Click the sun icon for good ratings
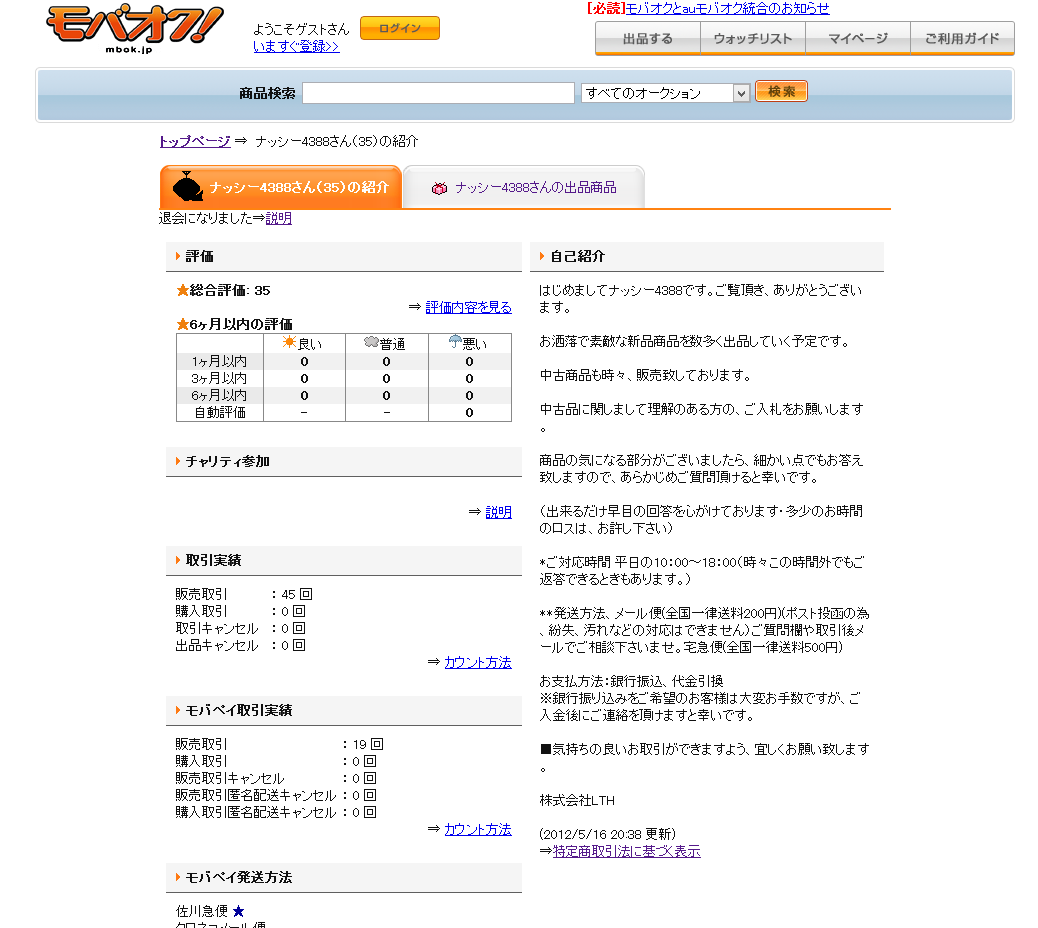This screenshot has width=1038, height=928. coord(290,343)
